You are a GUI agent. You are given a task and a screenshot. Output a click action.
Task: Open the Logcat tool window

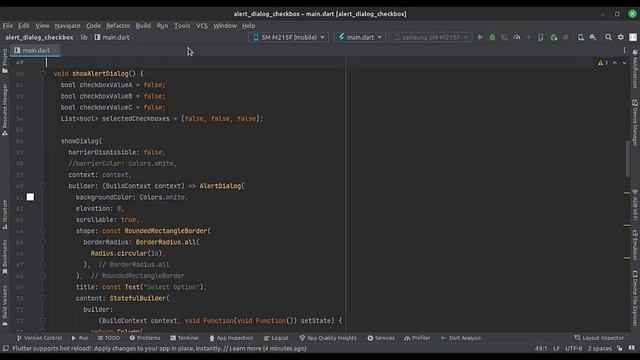[276, 338]
